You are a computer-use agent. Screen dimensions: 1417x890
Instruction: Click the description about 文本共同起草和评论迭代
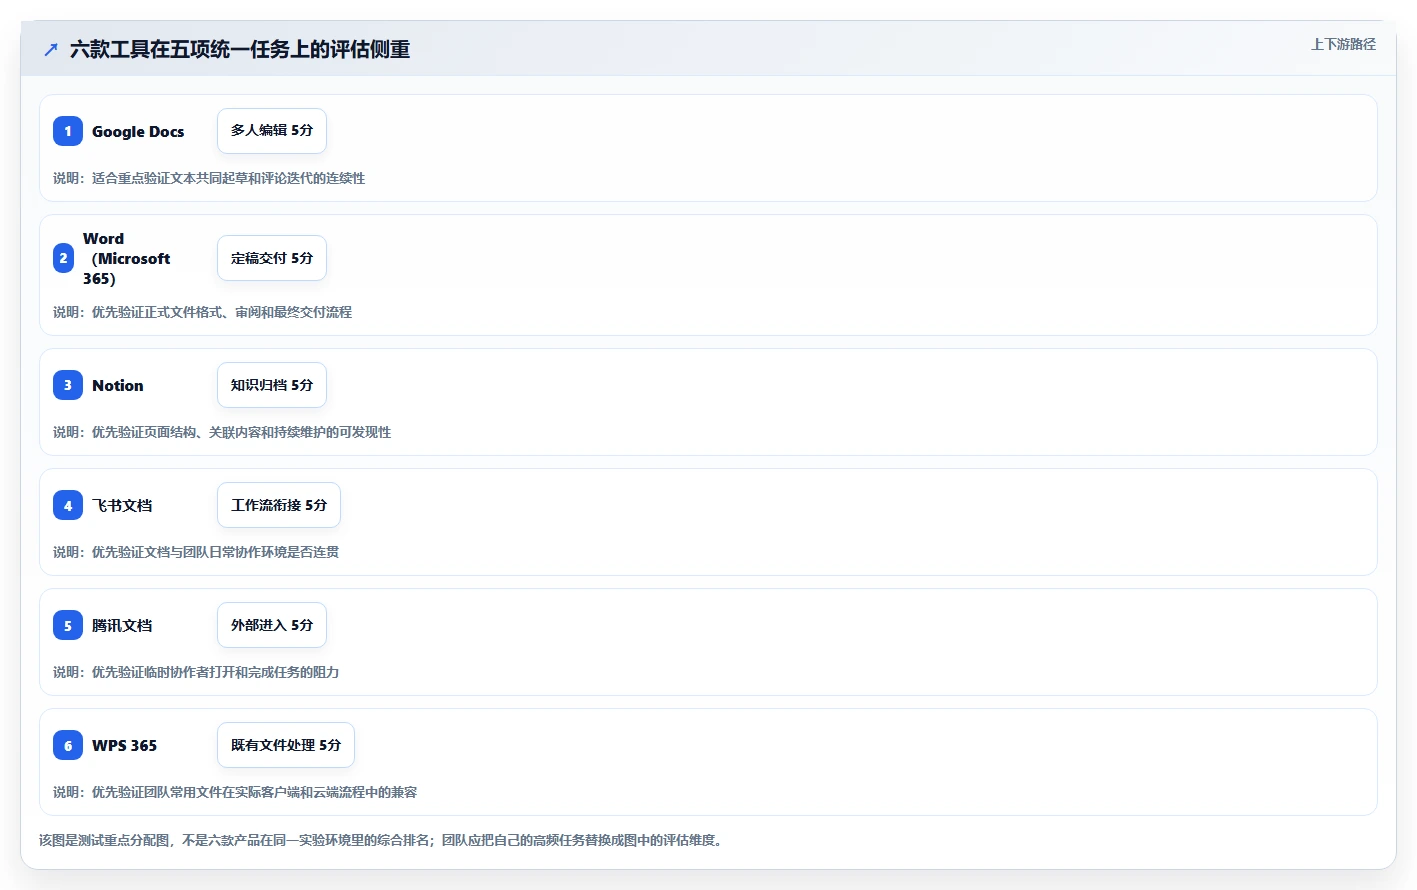(x=209, y=178)
